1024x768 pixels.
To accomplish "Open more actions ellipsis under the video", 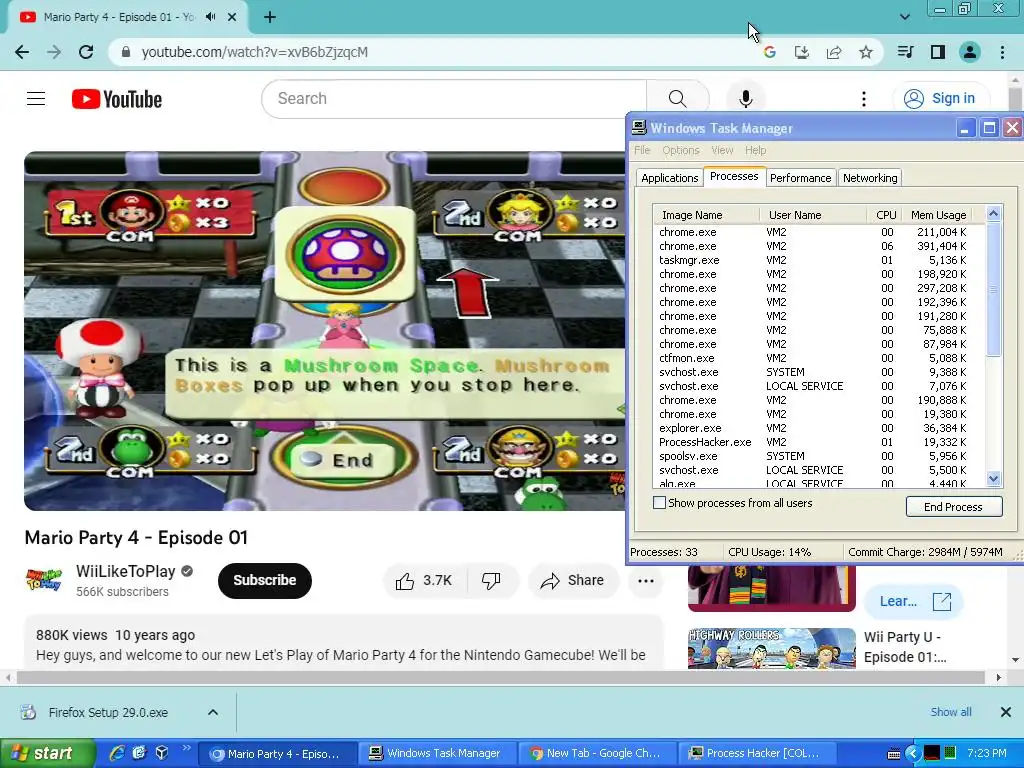I will 646,581.
